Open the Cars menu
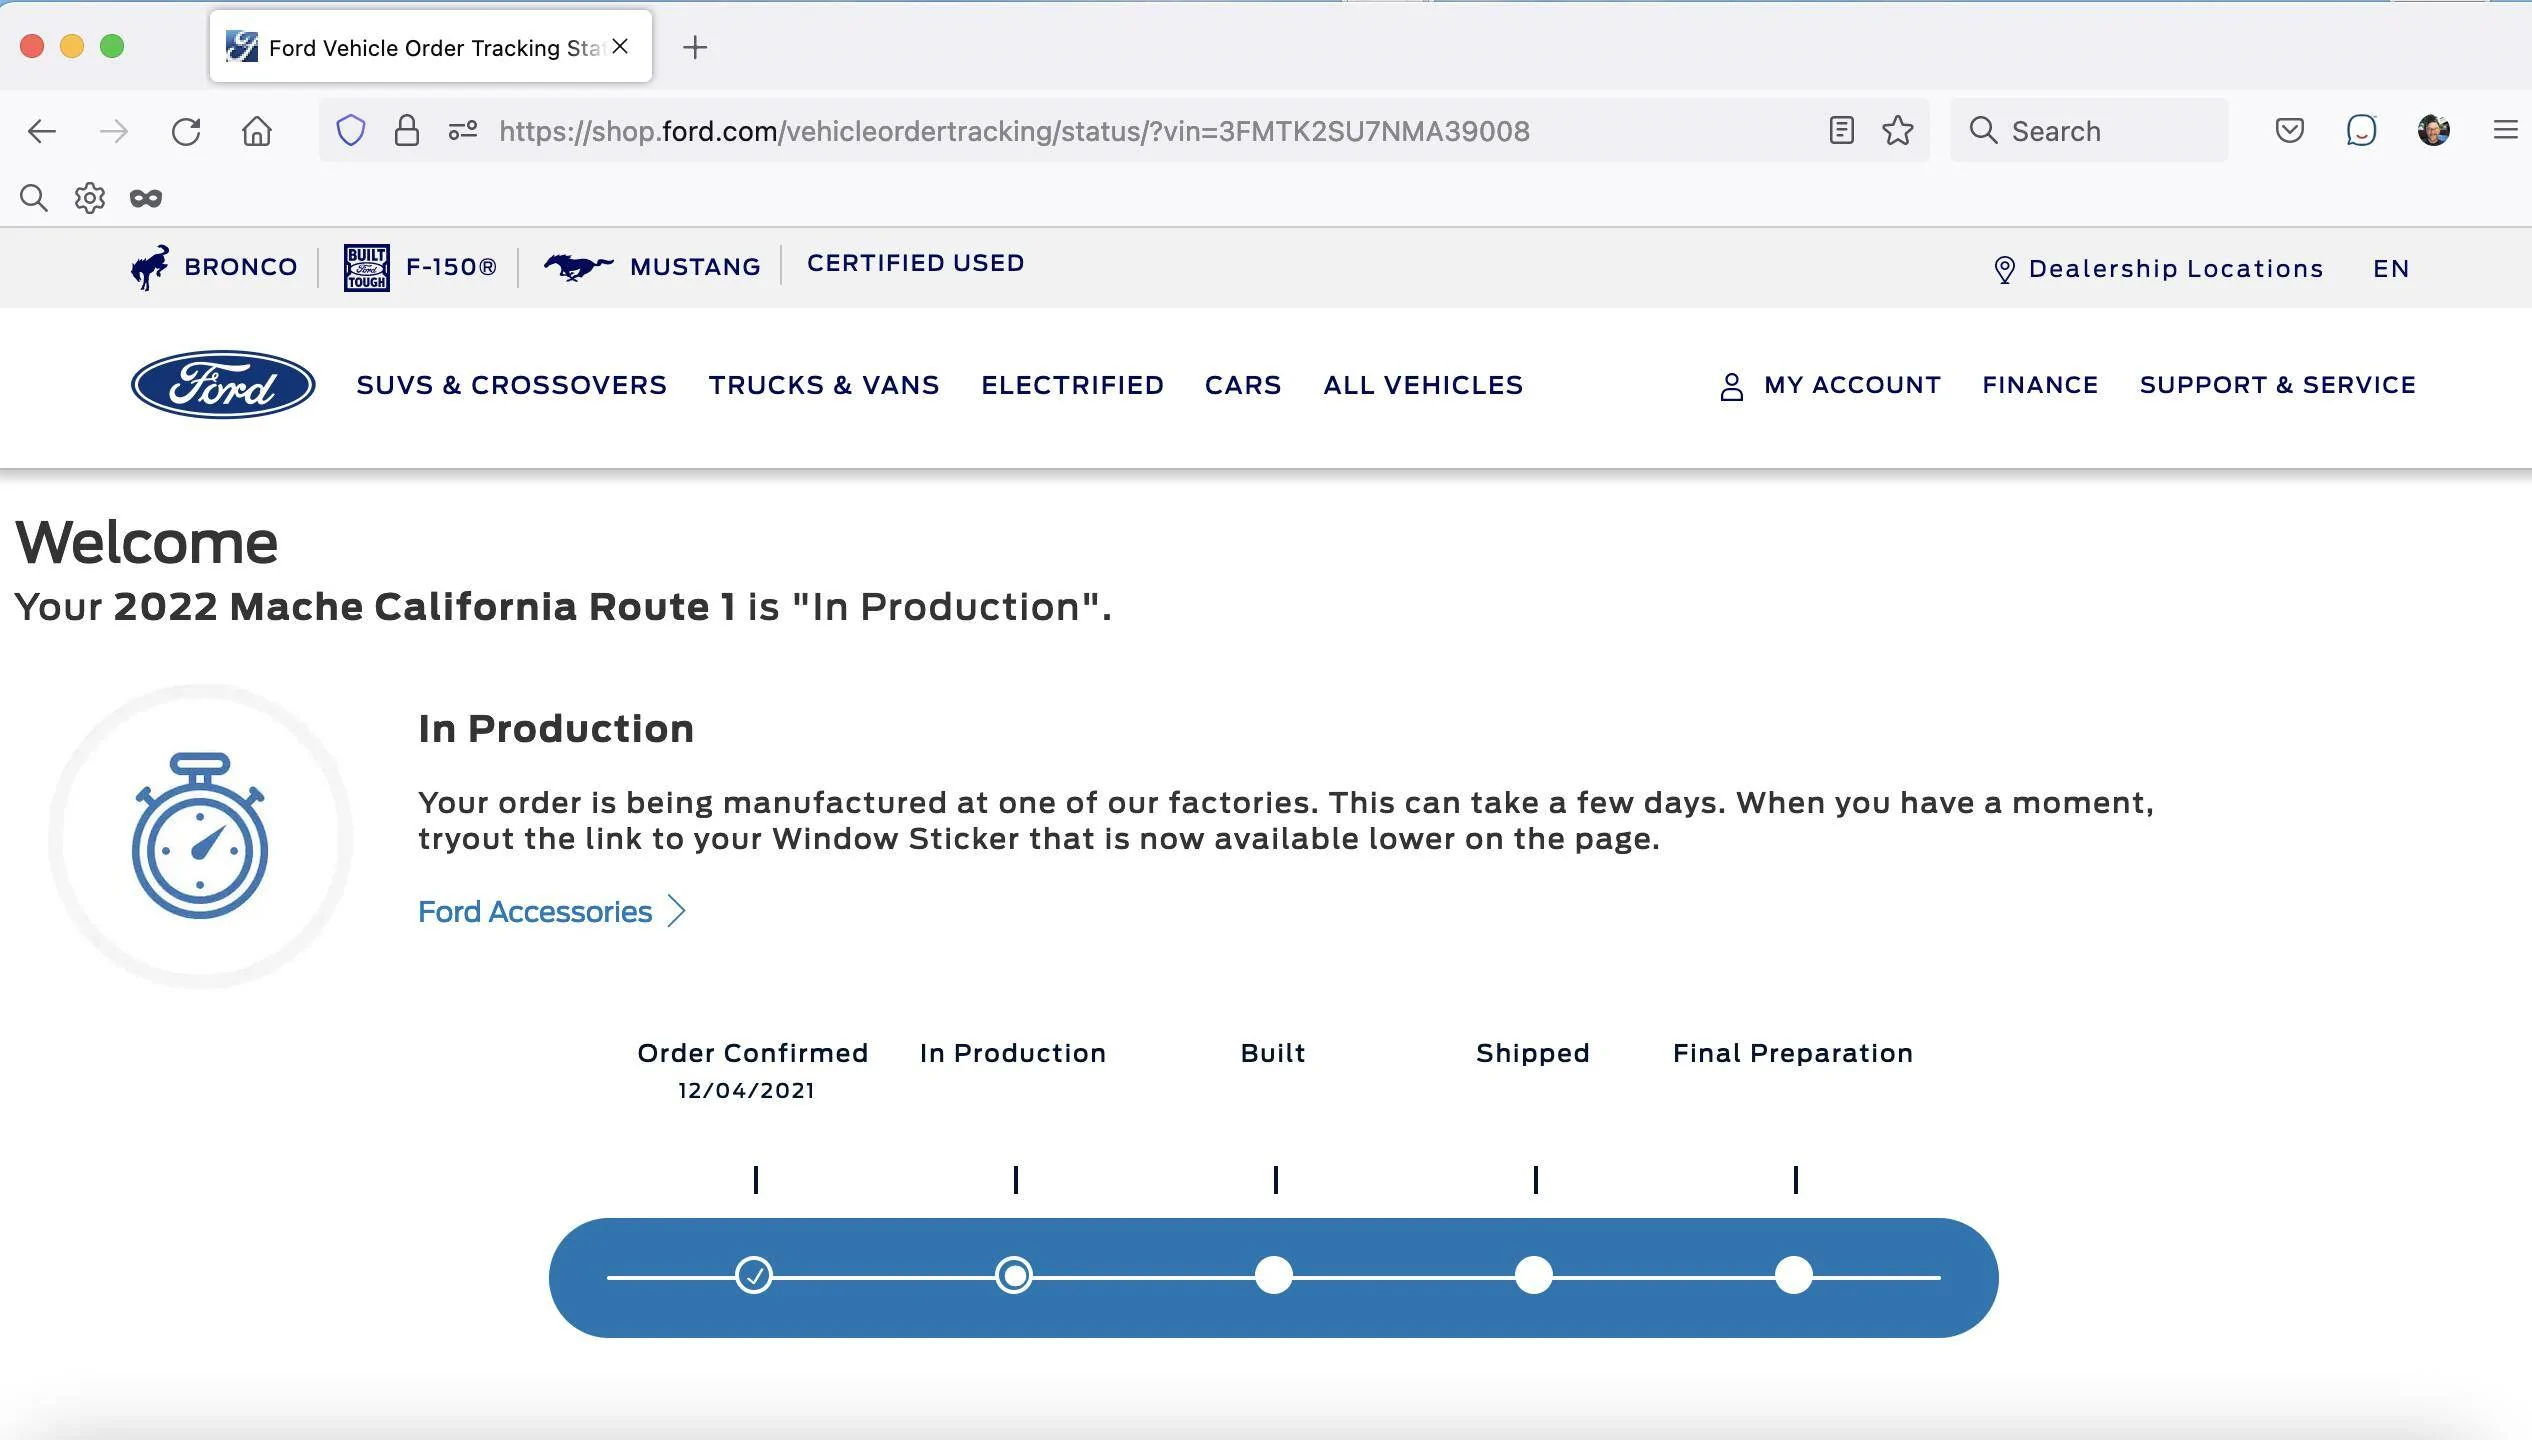This screenshot has height=1440, width=2532. (1243, 385)
